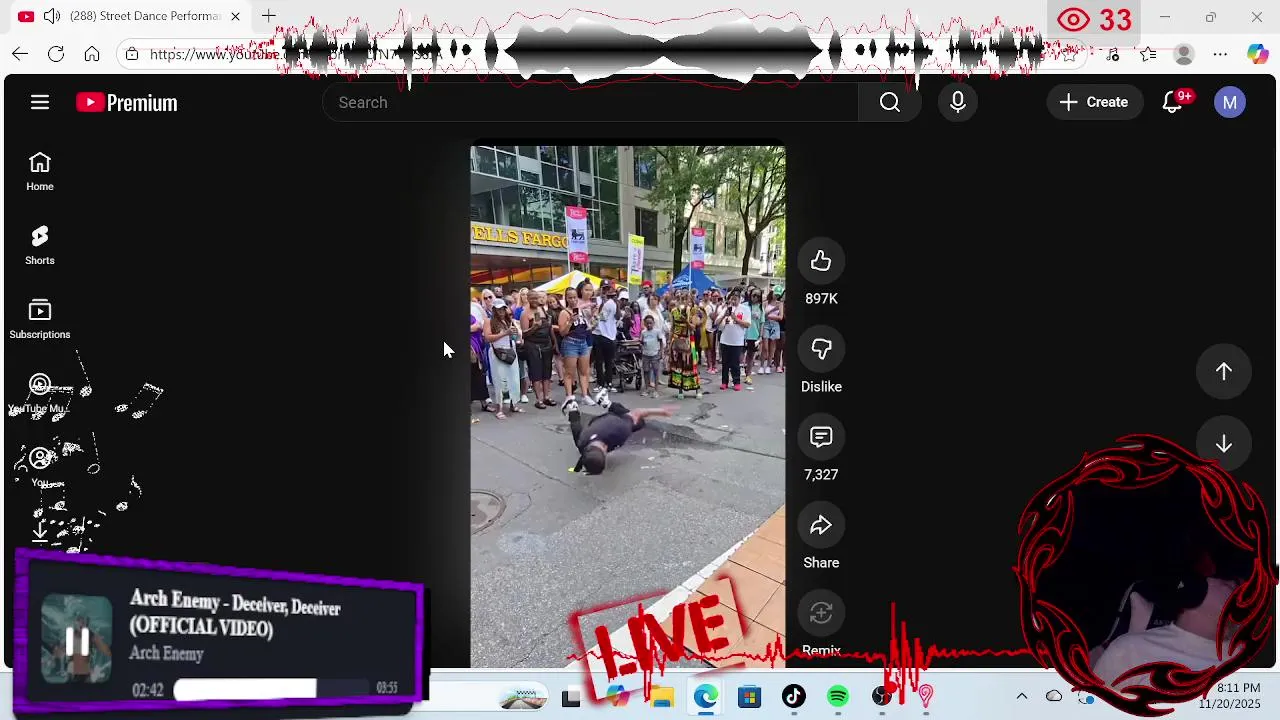Open the account avatar M menu
Image resolution: width=1280 pixels, height=720 pixels.
1230,102
